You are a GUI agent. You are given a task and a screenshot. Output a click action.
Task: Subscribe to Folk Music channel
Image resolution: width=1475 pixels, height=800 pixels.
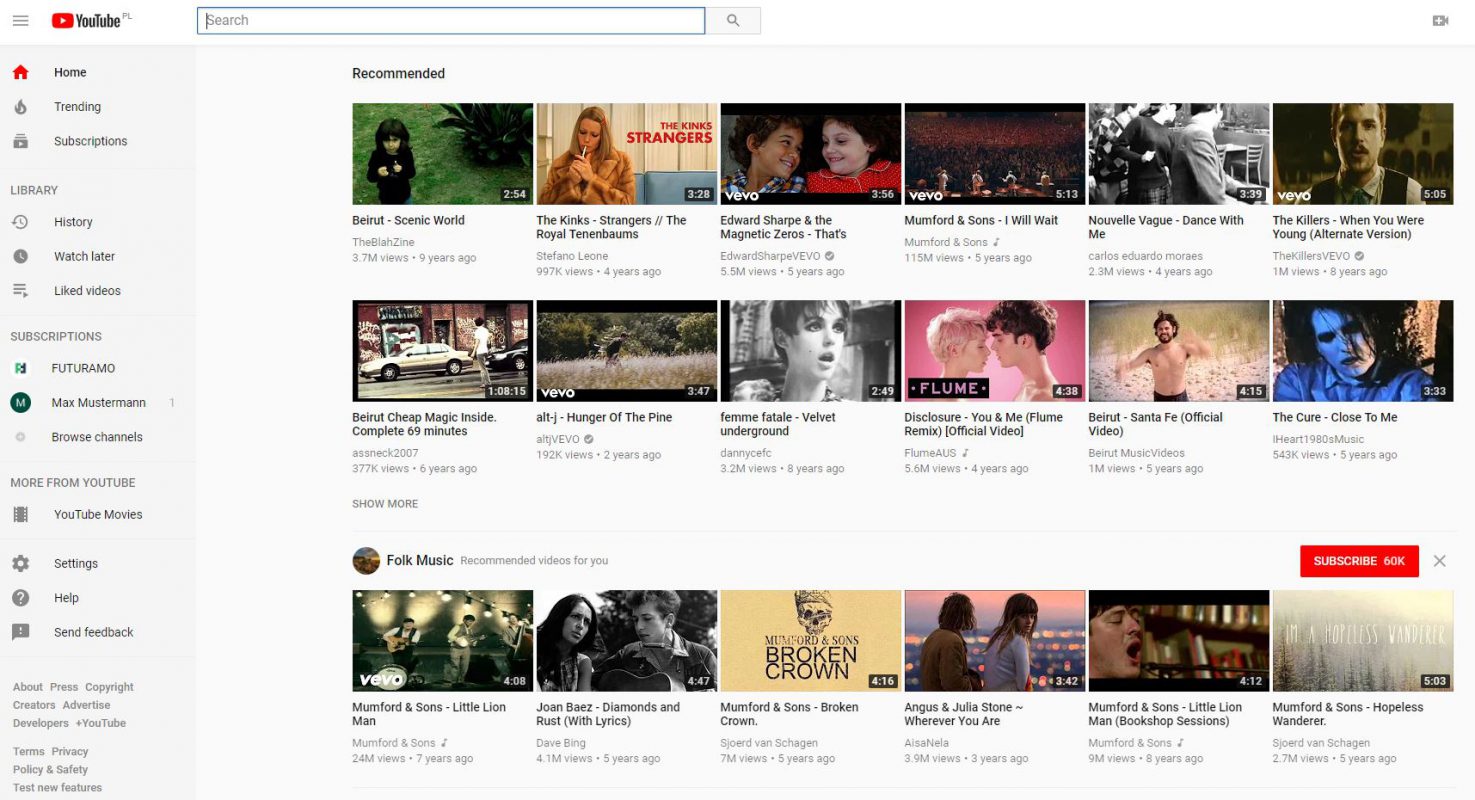[x=1359, y=561]
